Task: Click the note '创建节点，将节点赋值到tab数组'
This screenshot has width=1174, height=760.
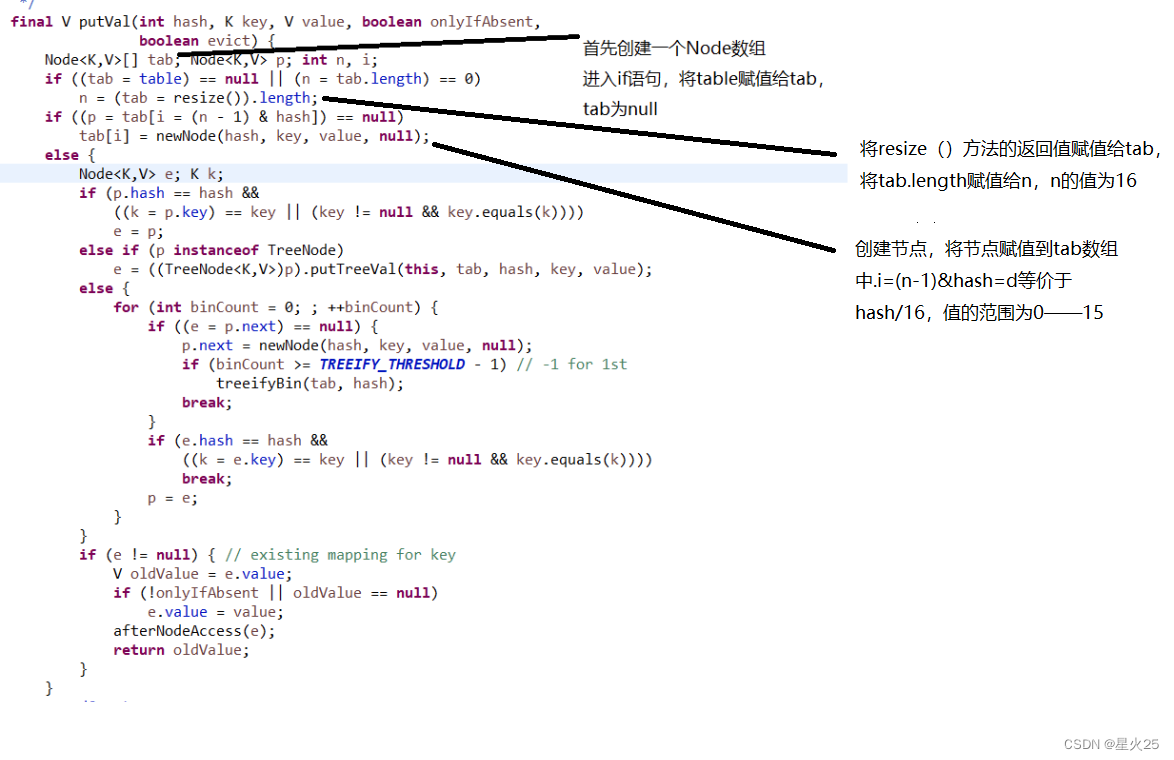Action: [987, 249]
